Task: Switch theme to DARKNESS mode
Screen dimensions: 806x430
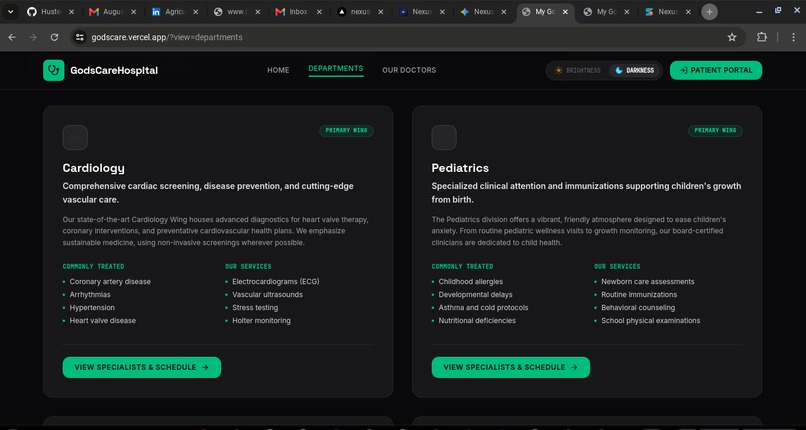Action: [x=635, y=70]
